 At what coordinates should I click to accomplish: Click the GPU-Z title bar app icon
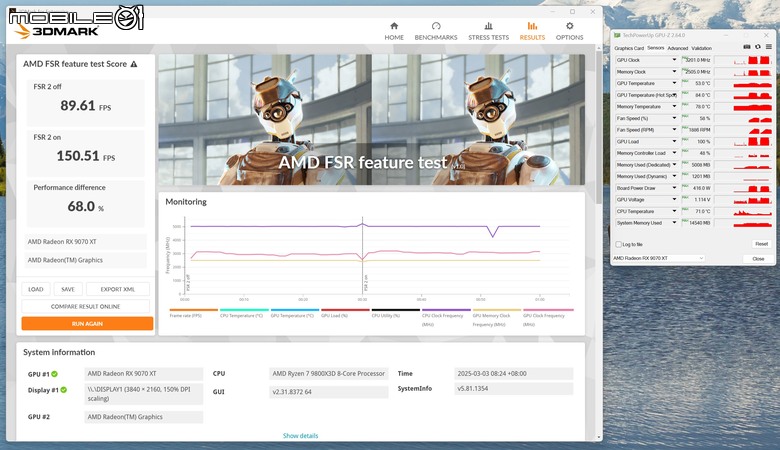(x=617, y=35)
